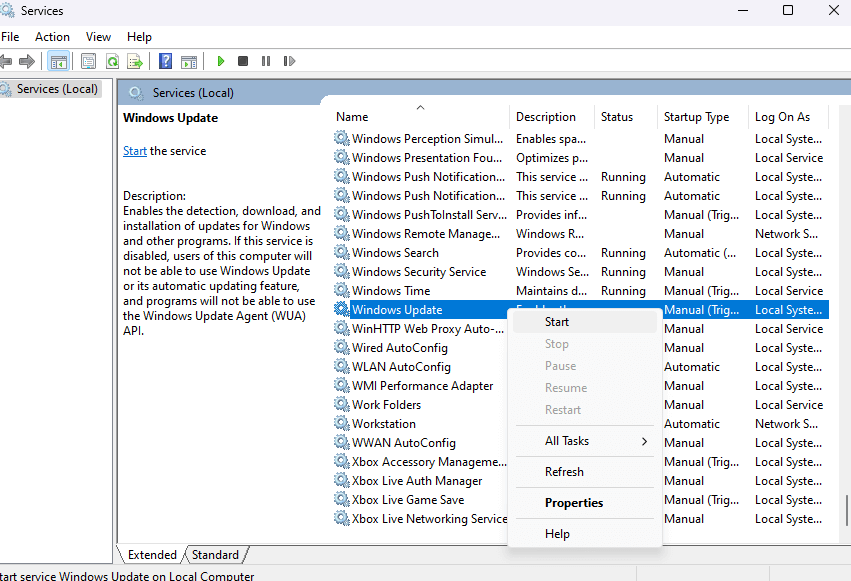Select Services (Local) in the console tree
Image resolution: width=851 pixels, height=581 pixels.
pyautogui.click(x=57, y=89)
